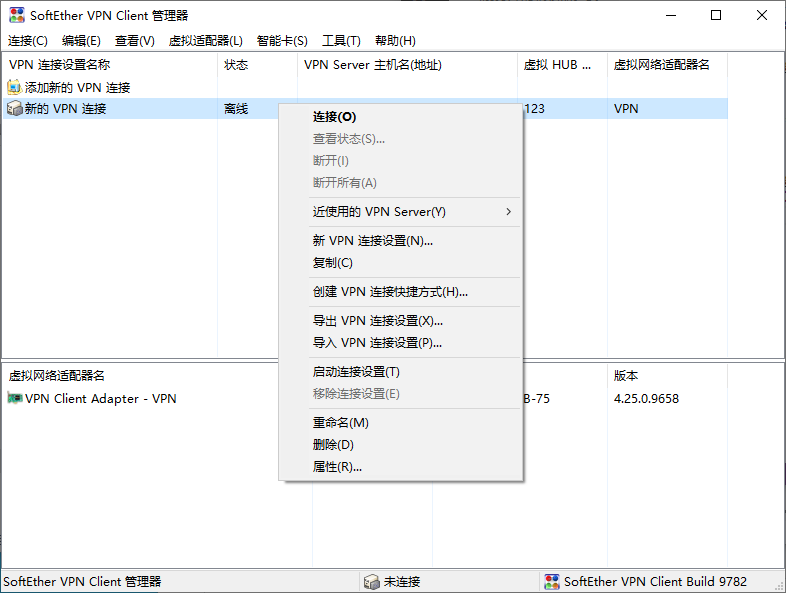The image size is (786, 593).
Task: Open the 虚拟适配器(L) menu
Action: click(x=206, y=41)
